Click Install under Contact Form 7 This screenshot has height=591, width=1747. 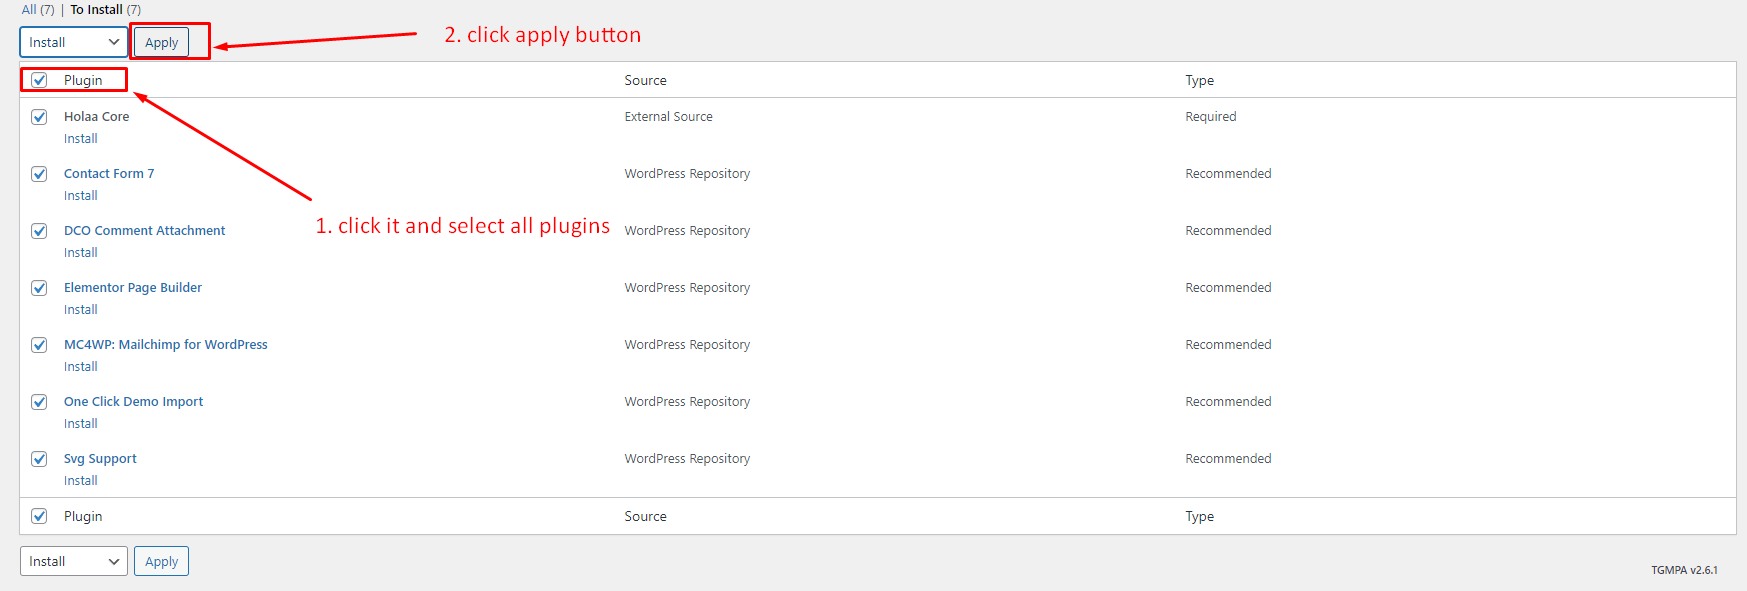(x=80, y=196)
